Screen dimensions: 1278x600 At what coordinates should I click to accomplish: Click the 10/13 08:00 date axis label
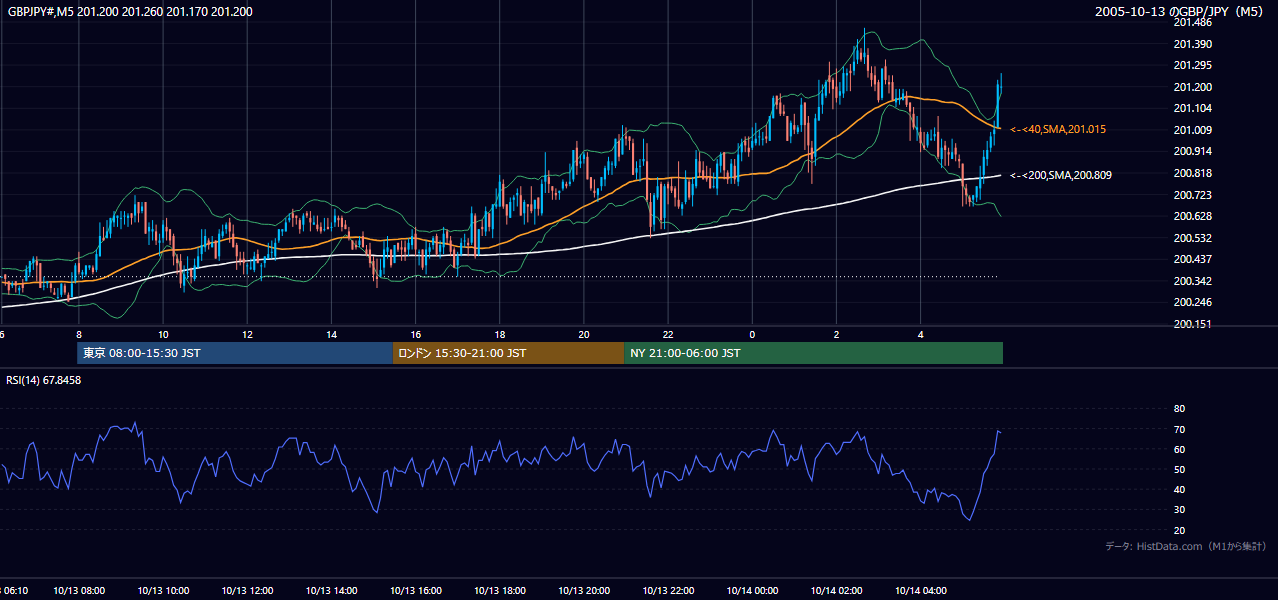tap(79, 590)
